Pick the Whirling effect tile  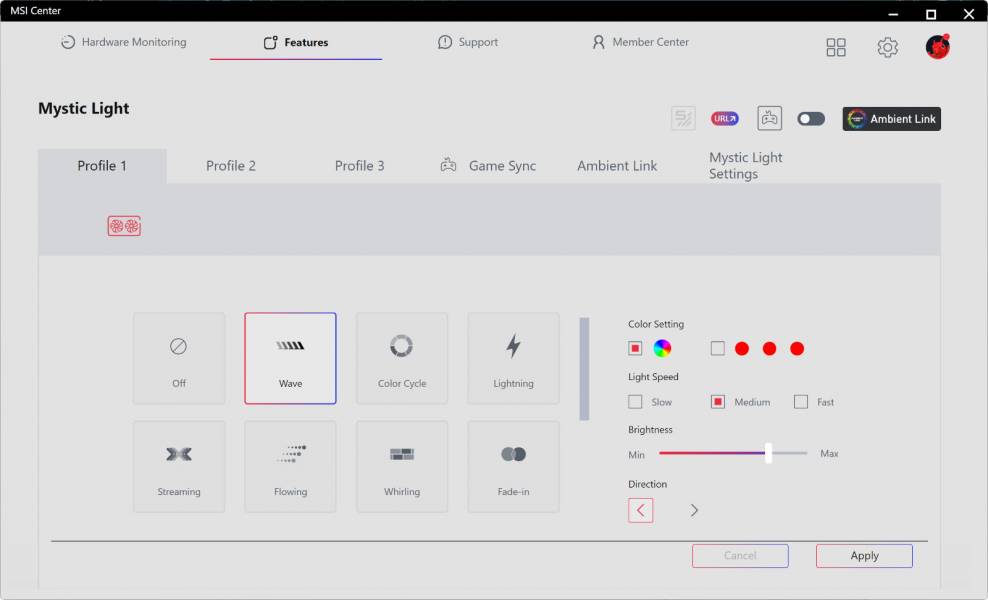tap(402, 466)
